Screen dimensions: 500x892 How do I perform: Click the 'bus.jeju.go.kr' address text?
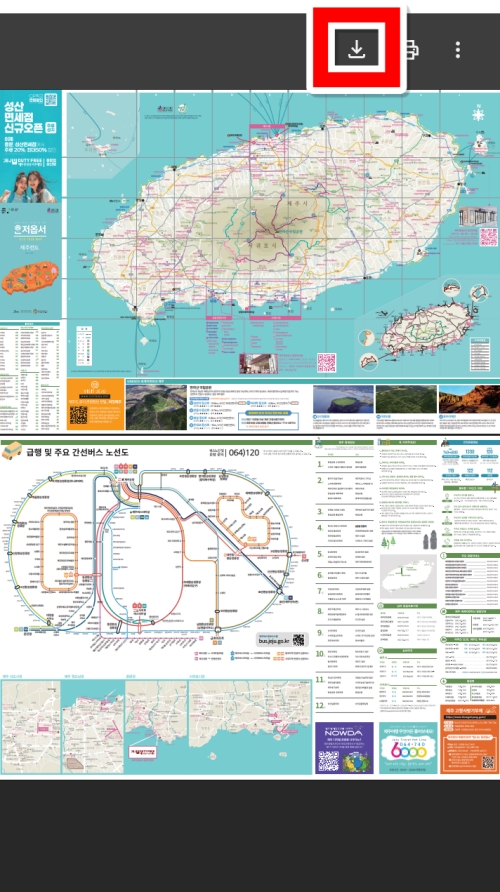[274, 641]
